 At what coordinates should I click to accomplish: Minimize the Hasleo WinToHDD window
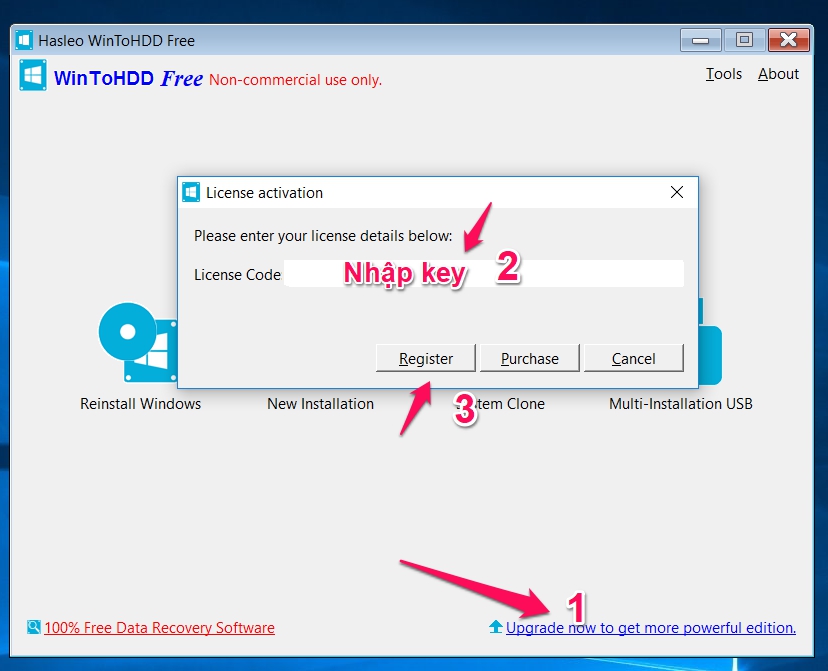pyautogui.click(x=701, y=40)
